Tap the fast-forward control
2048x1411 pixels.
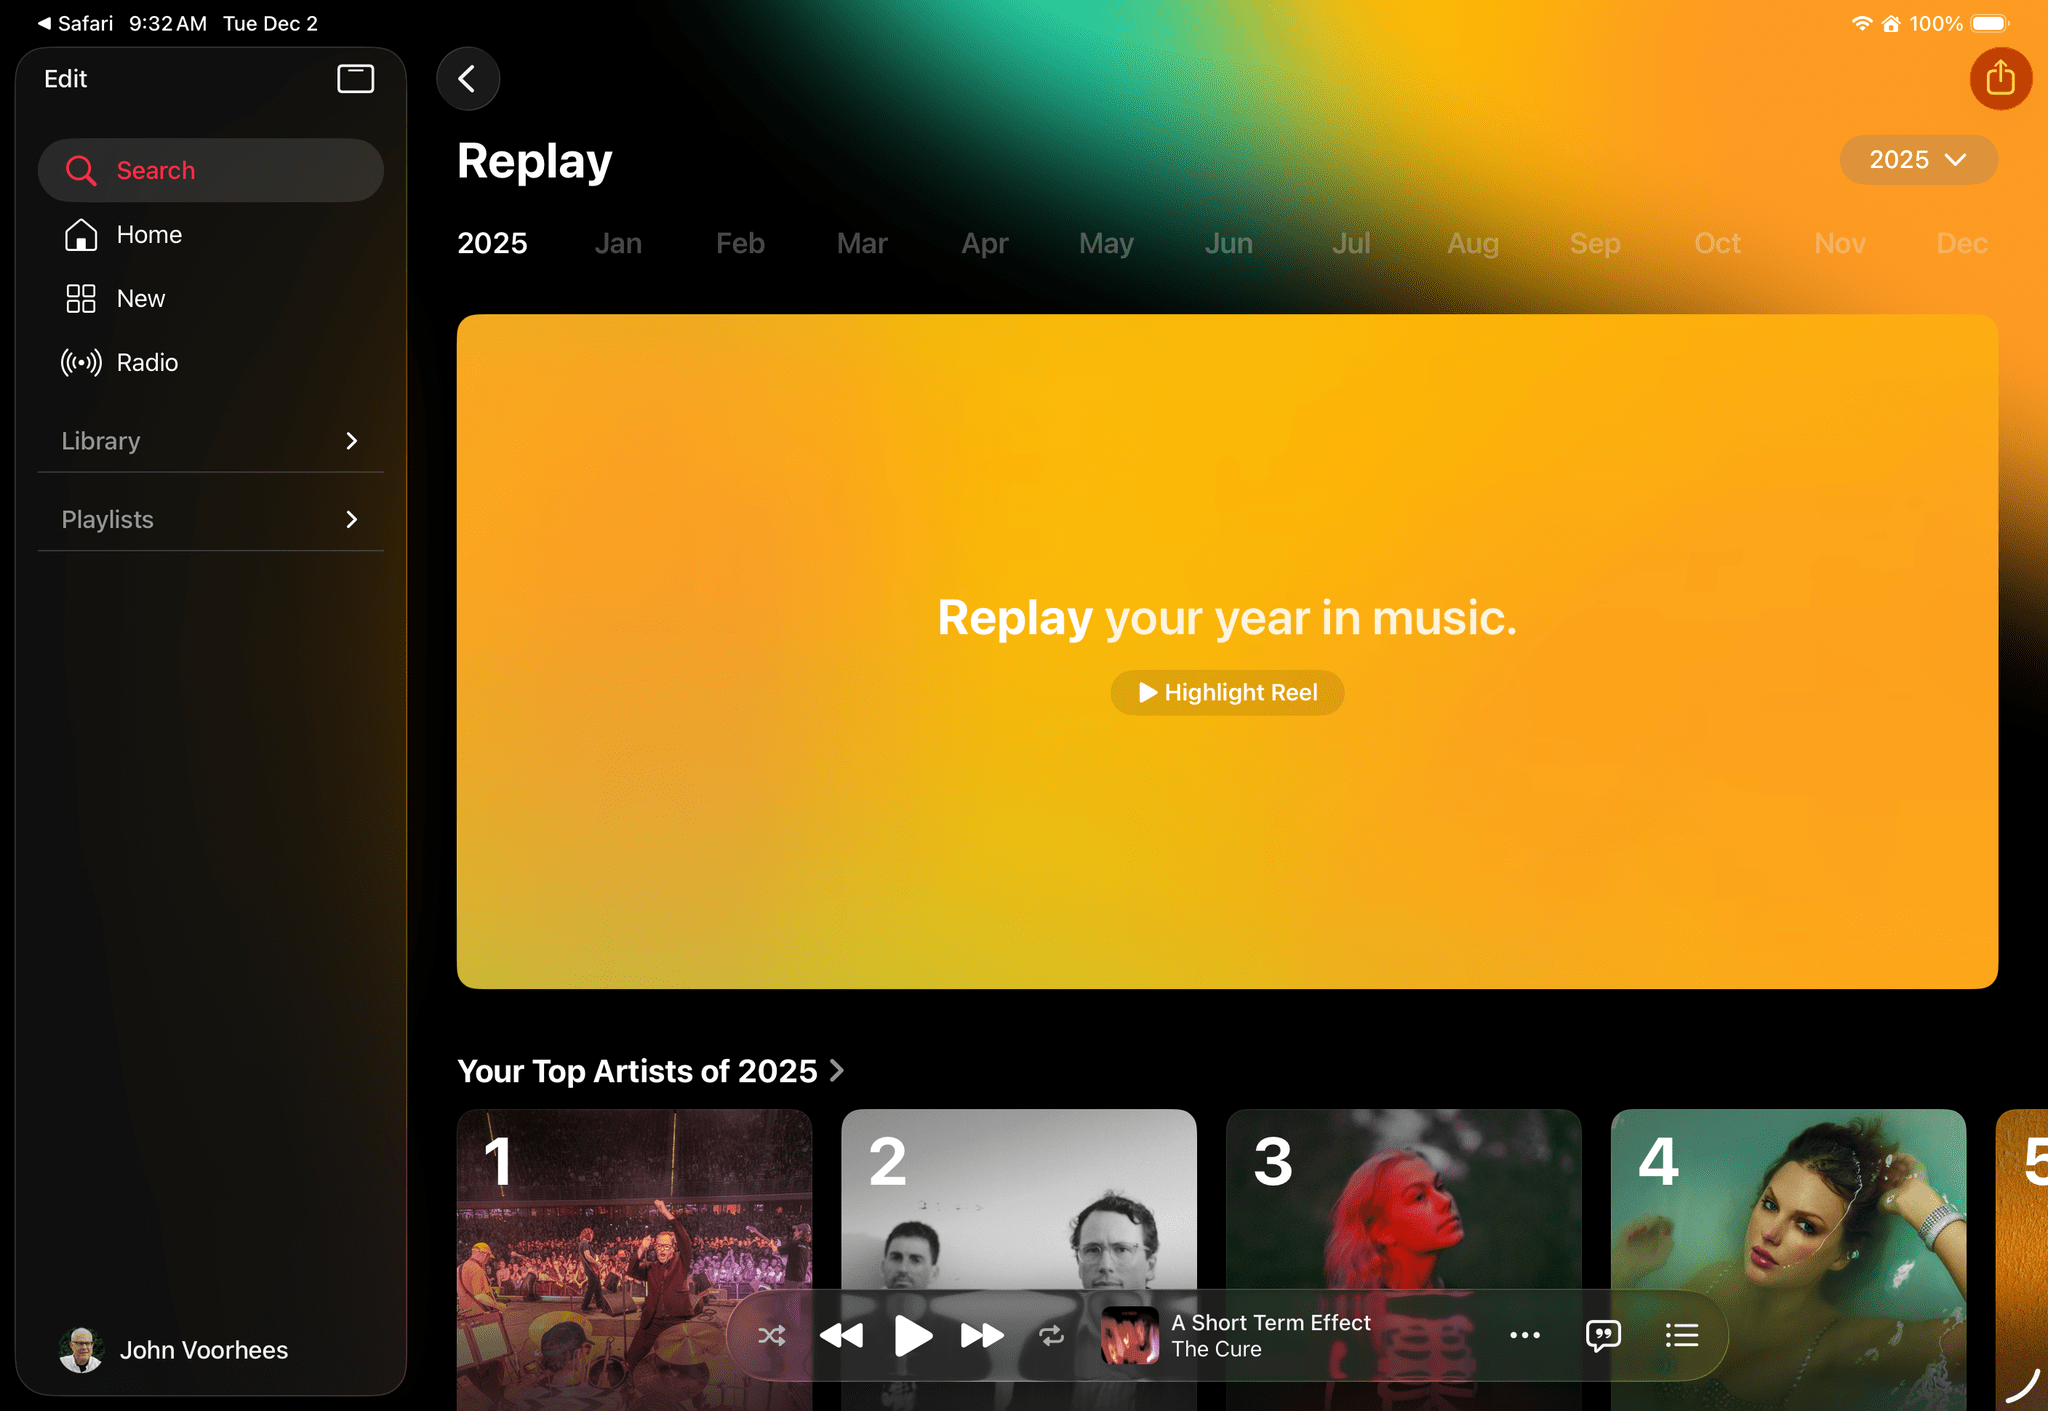coord(981,1334)
